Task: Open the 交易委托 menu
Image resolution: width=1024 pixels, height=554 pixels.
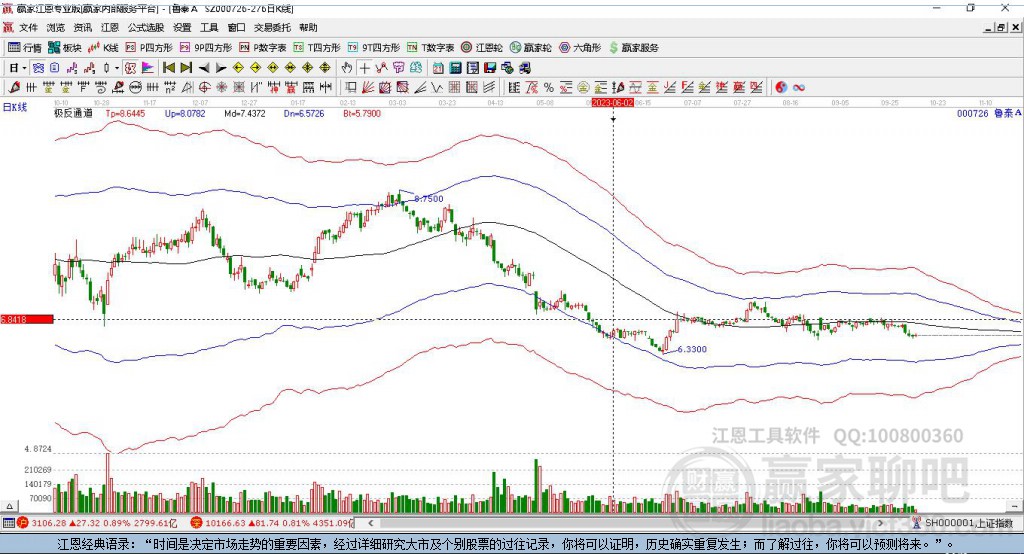Action: 272,27
